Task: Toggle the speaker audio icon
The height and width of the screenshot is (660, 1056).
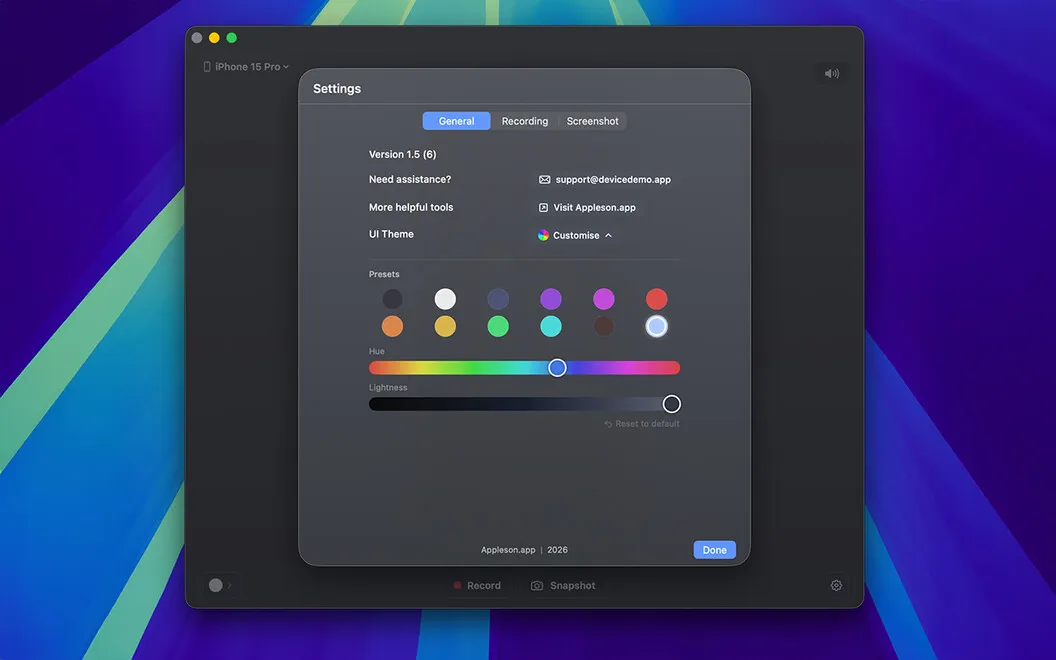Action: tap(832, 73)
